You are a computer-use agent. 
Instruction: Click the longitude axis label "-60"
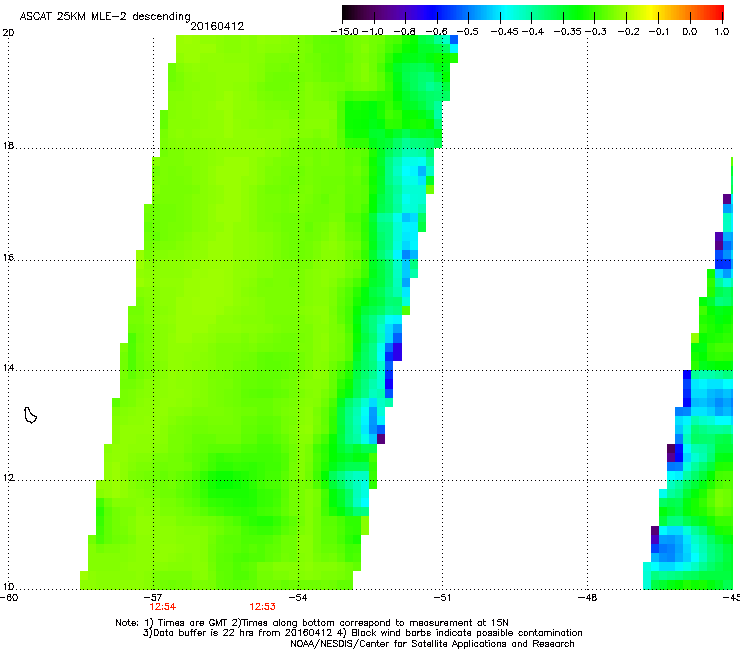pos(9,598)
